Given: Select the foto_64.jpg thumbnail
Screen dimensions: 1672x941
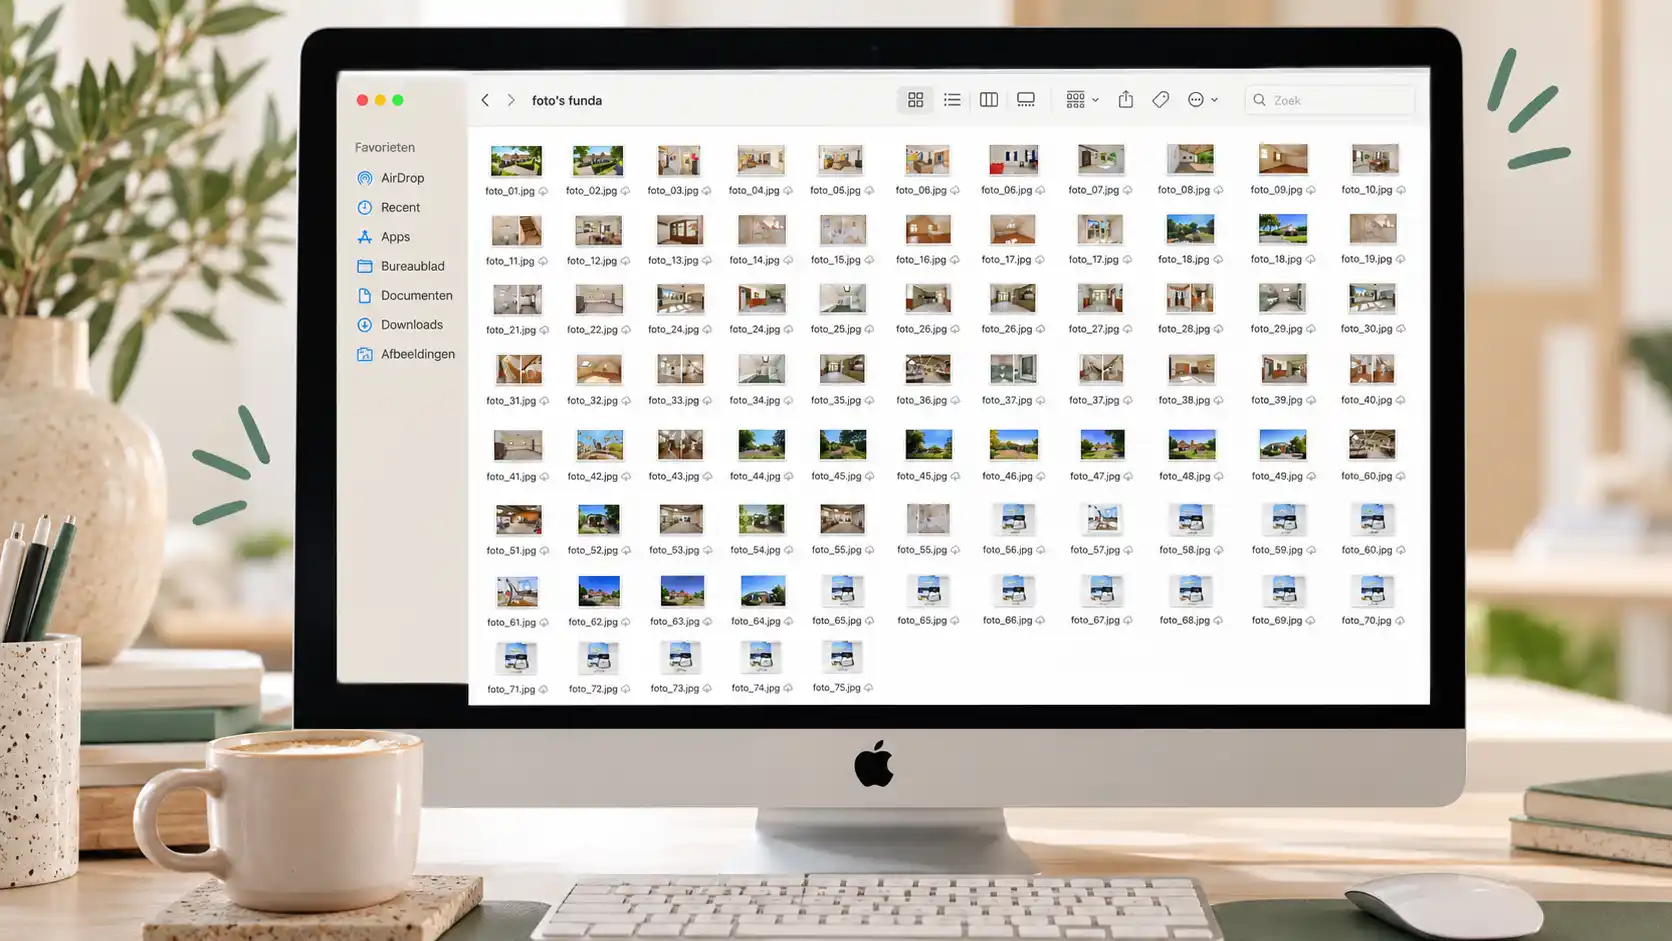Looking at the screenshot, I should [762, 591].
